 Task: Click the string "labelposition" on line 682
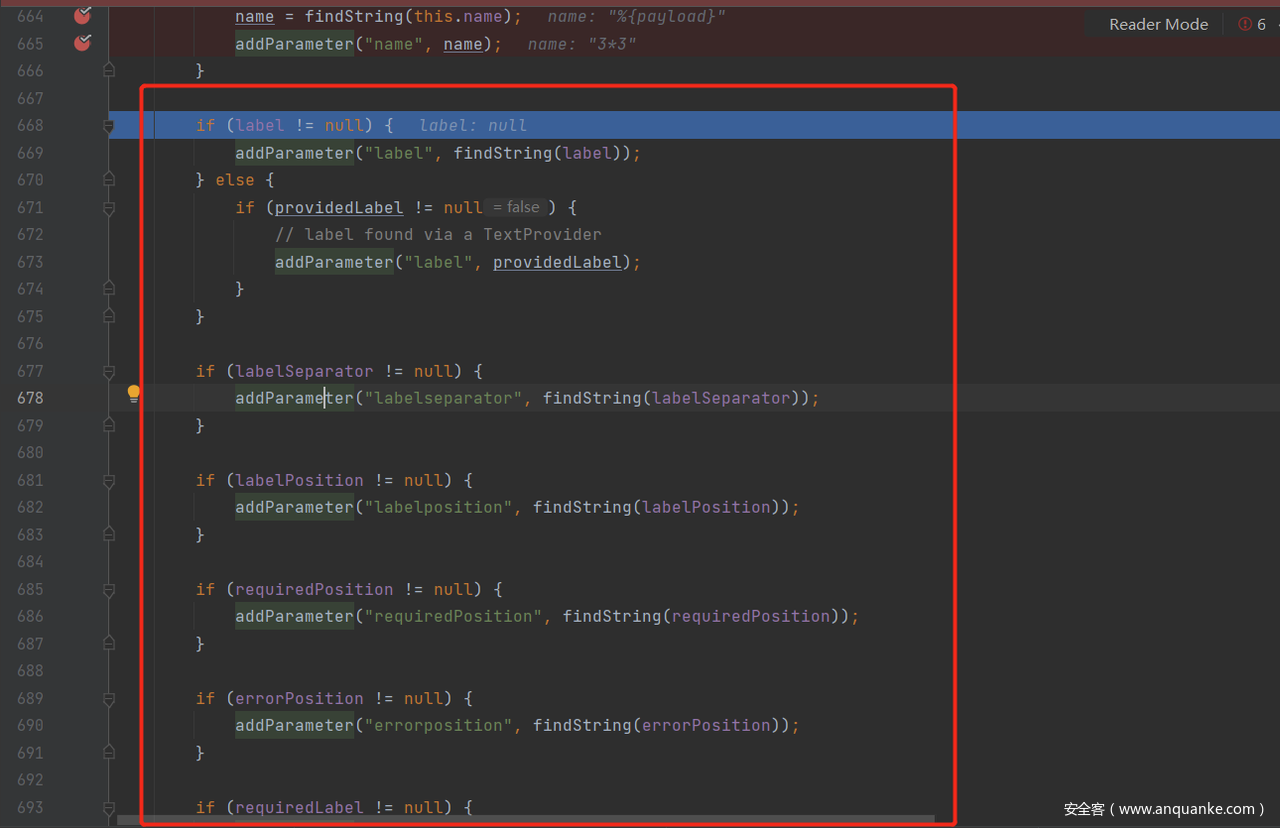click(438, 507)
